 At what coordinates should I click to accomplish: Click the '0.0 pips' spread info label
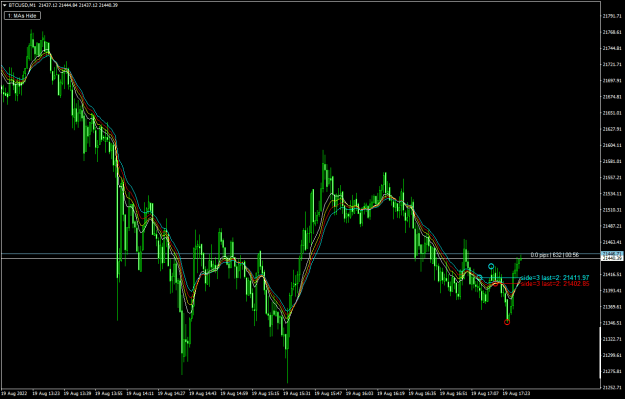(x=555, y=255)
